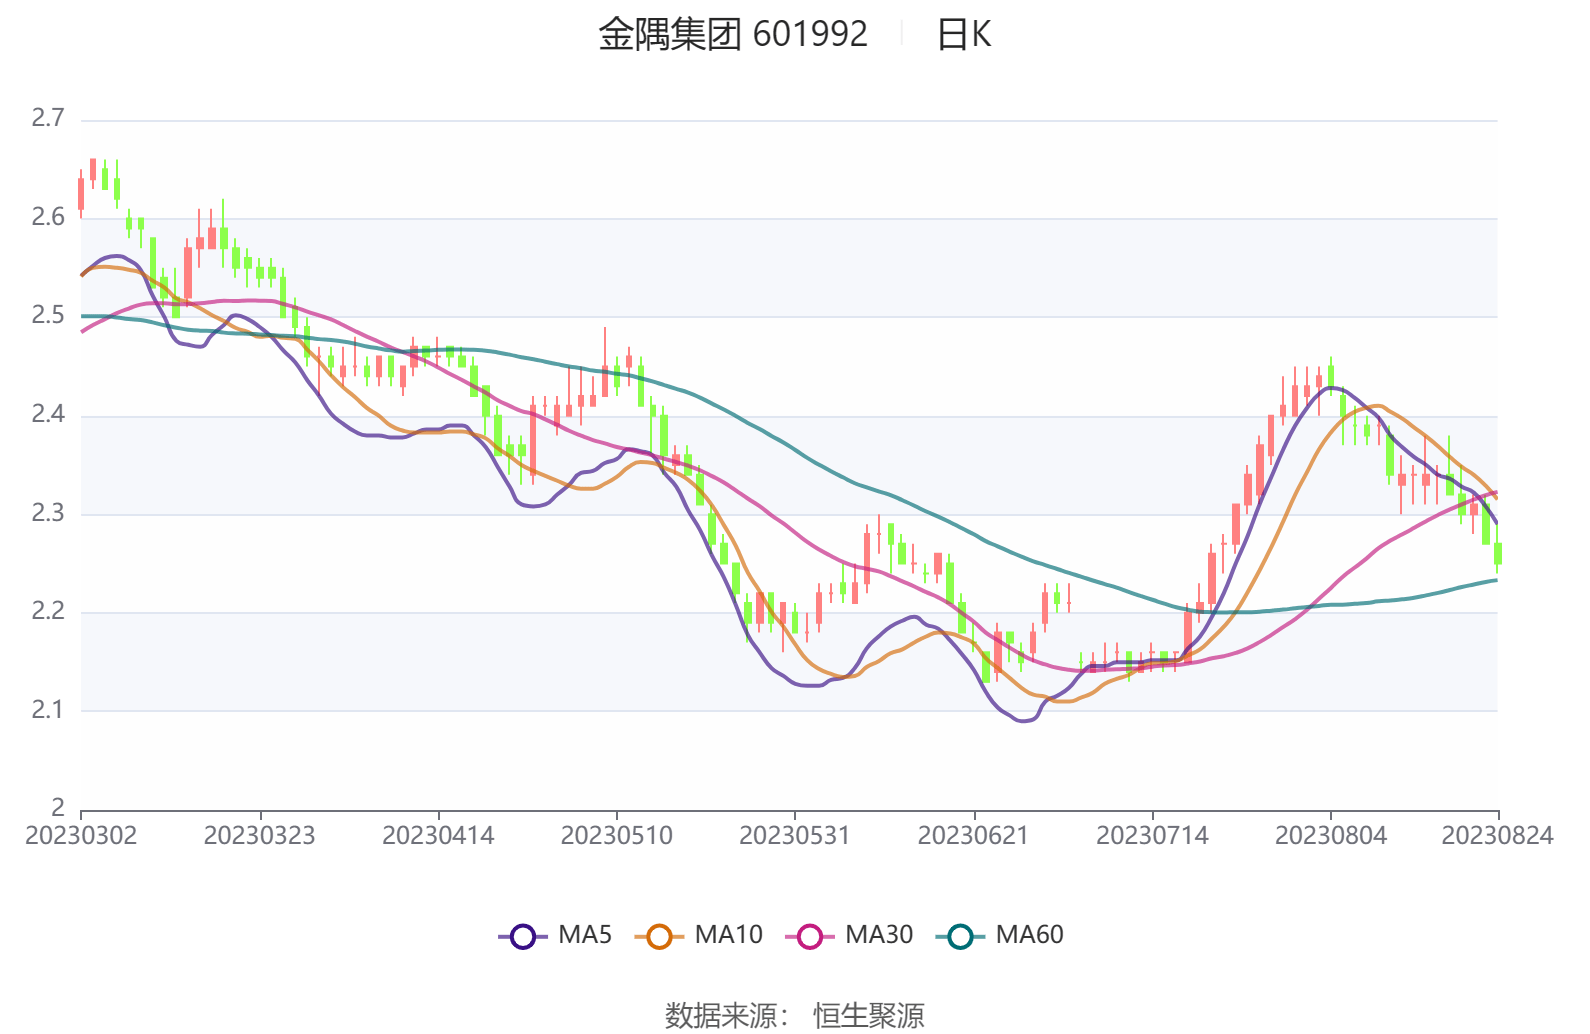Viewport: 1590px width, 1034px height.
Task: Click the 20230323 date label
Action: [260, 836]
